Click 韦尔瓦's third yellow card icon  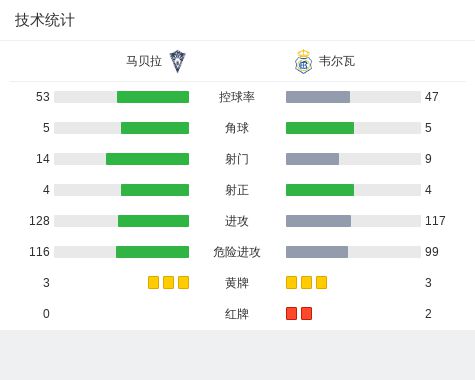[321, 282]
